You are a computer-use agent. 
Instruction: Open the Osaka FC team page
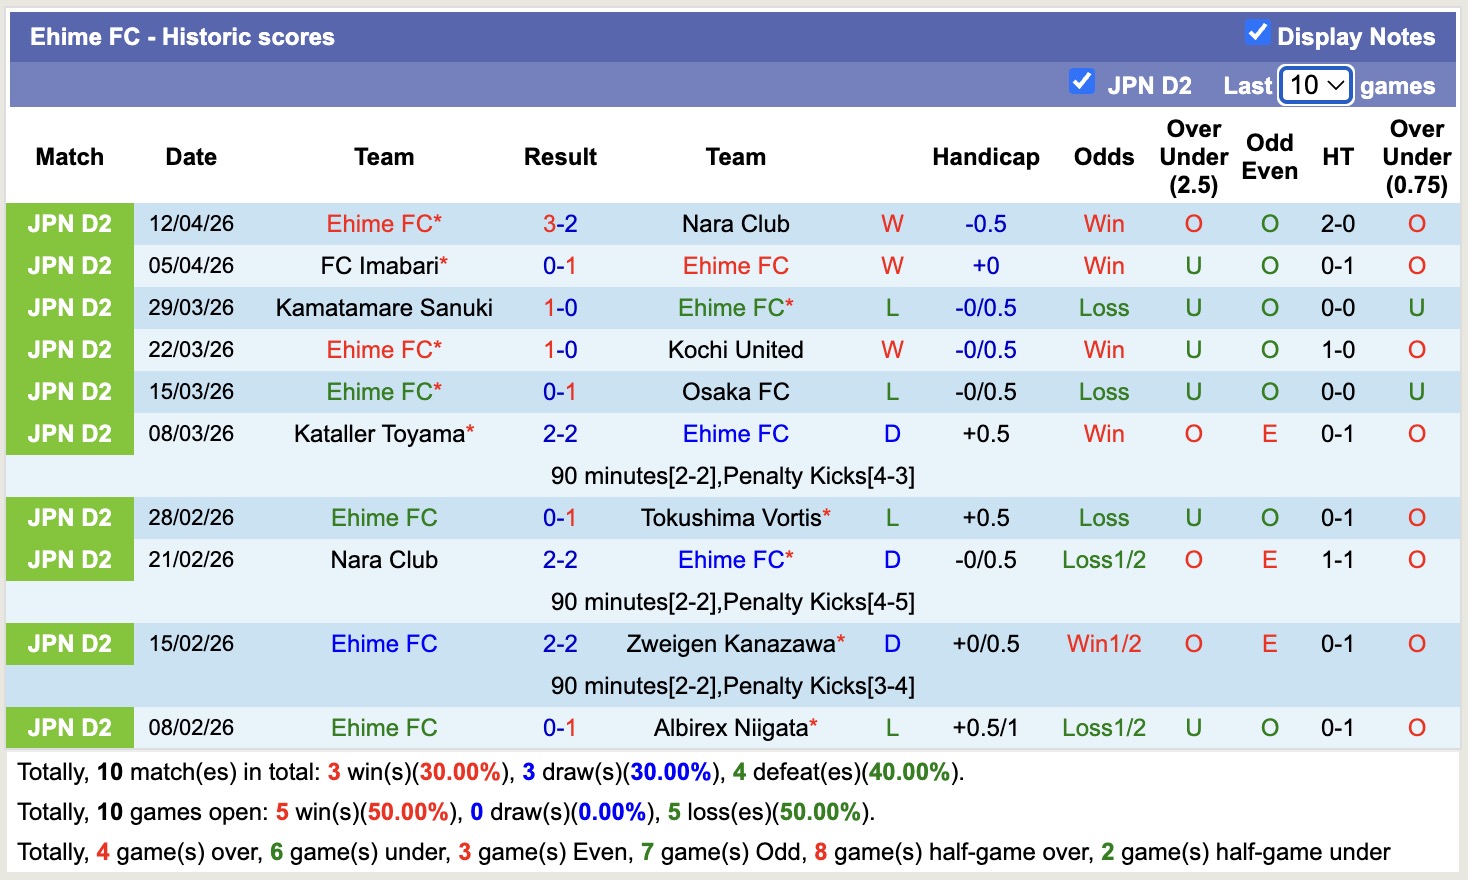(736, 391)
